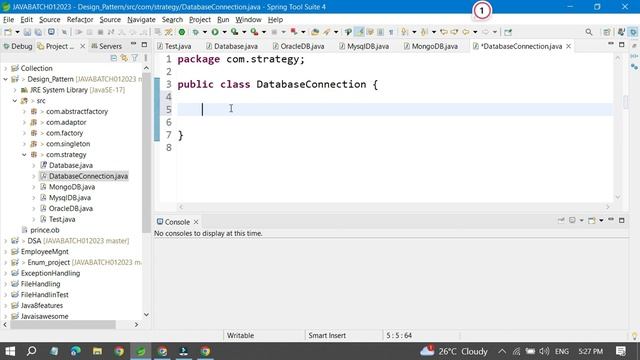This screenshot has height=360, width=640.
Task: Click the search magnifier icon in toolbar
Action: point(589,32)
